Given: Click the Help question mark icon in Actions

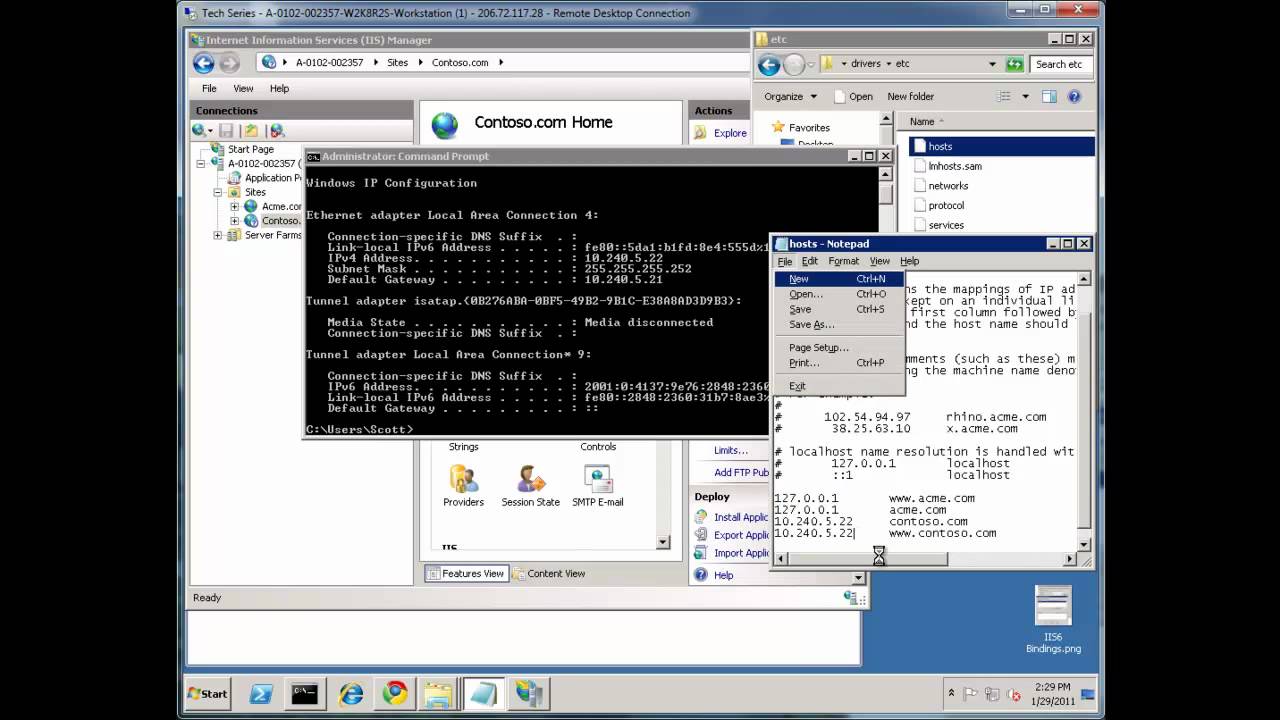Looking at the screenshot, I should click(701, 575).
